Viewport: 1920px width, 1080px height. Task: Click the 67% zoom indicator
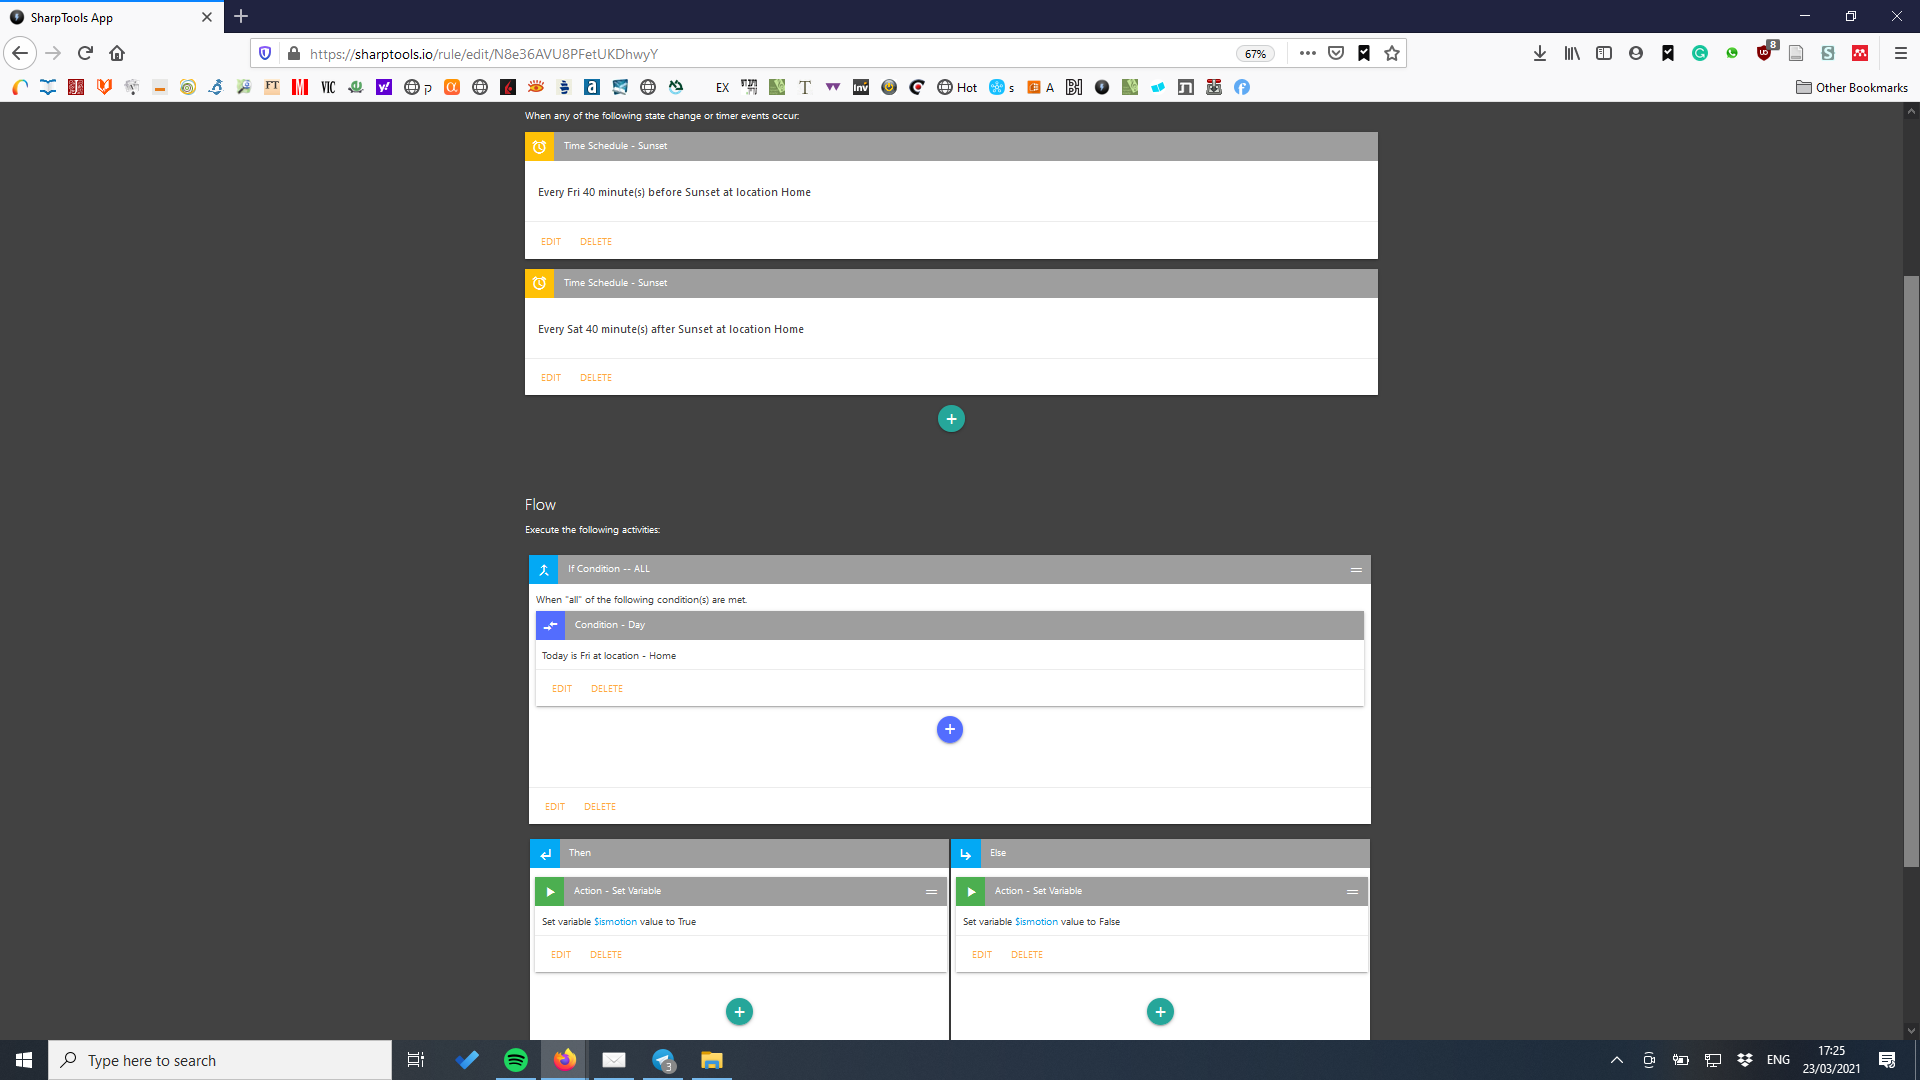[x=1255, y=53]
